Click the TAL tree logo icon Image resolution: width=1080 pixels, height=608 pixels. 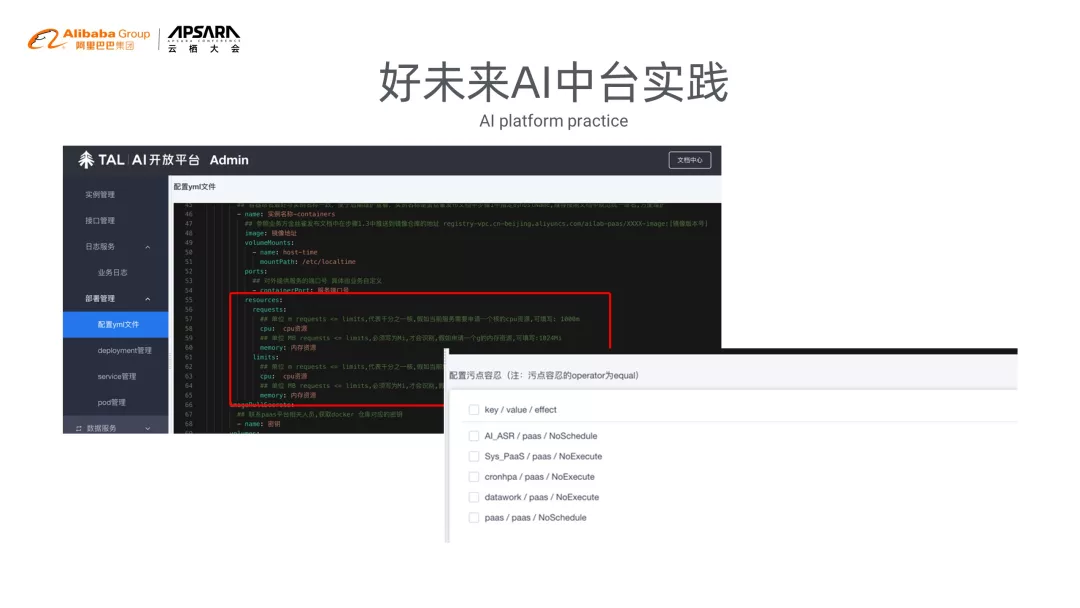85,160
